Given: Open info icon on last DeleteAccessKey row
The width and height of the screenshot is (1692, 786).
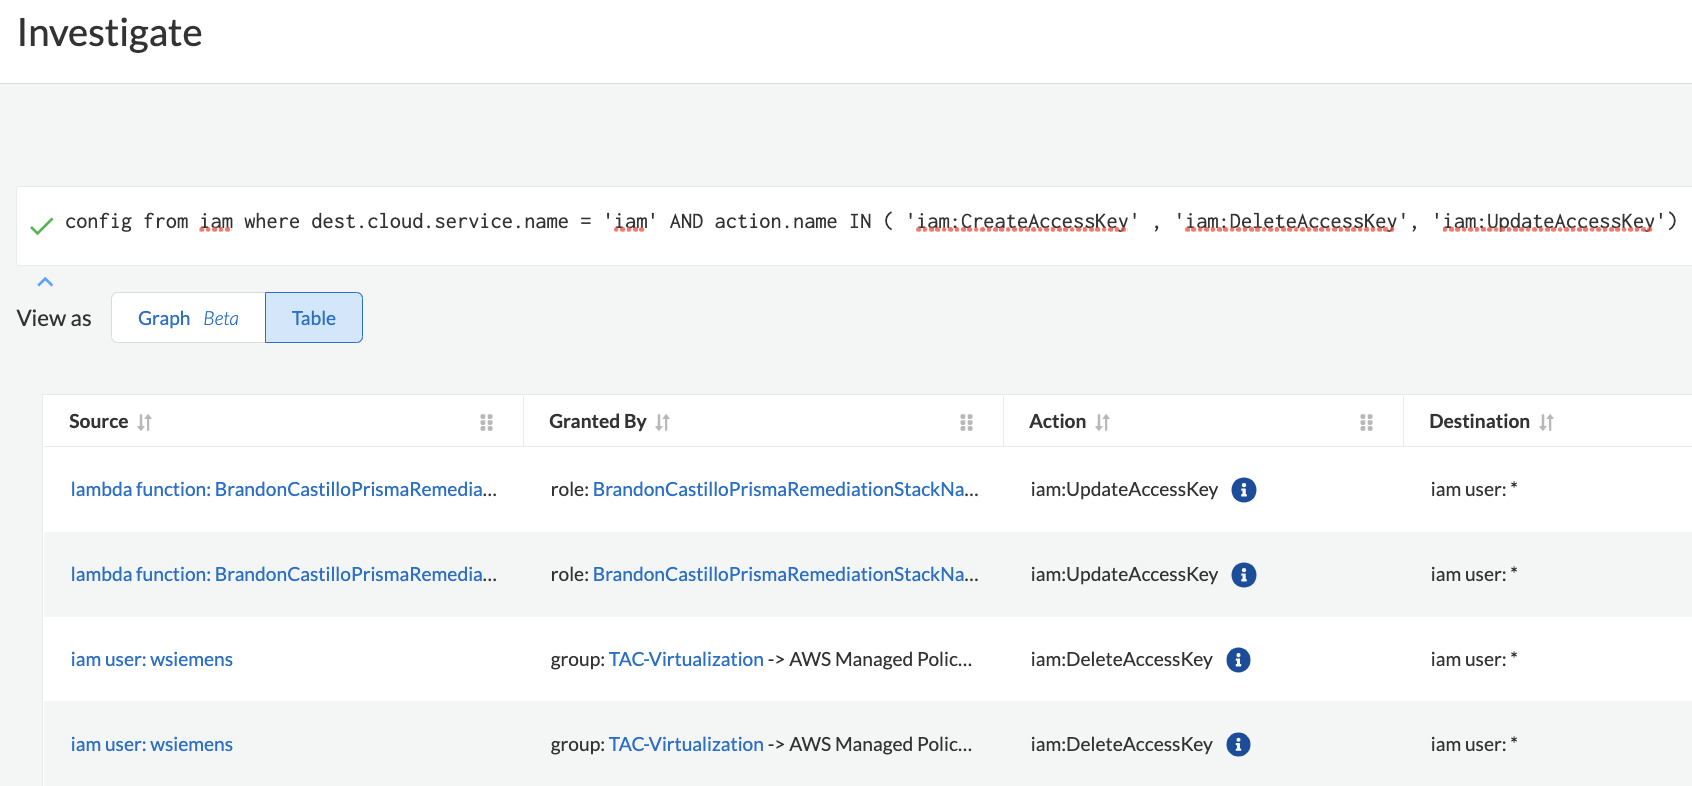Looking at the screenshot, I should (x=1238, y=745).
